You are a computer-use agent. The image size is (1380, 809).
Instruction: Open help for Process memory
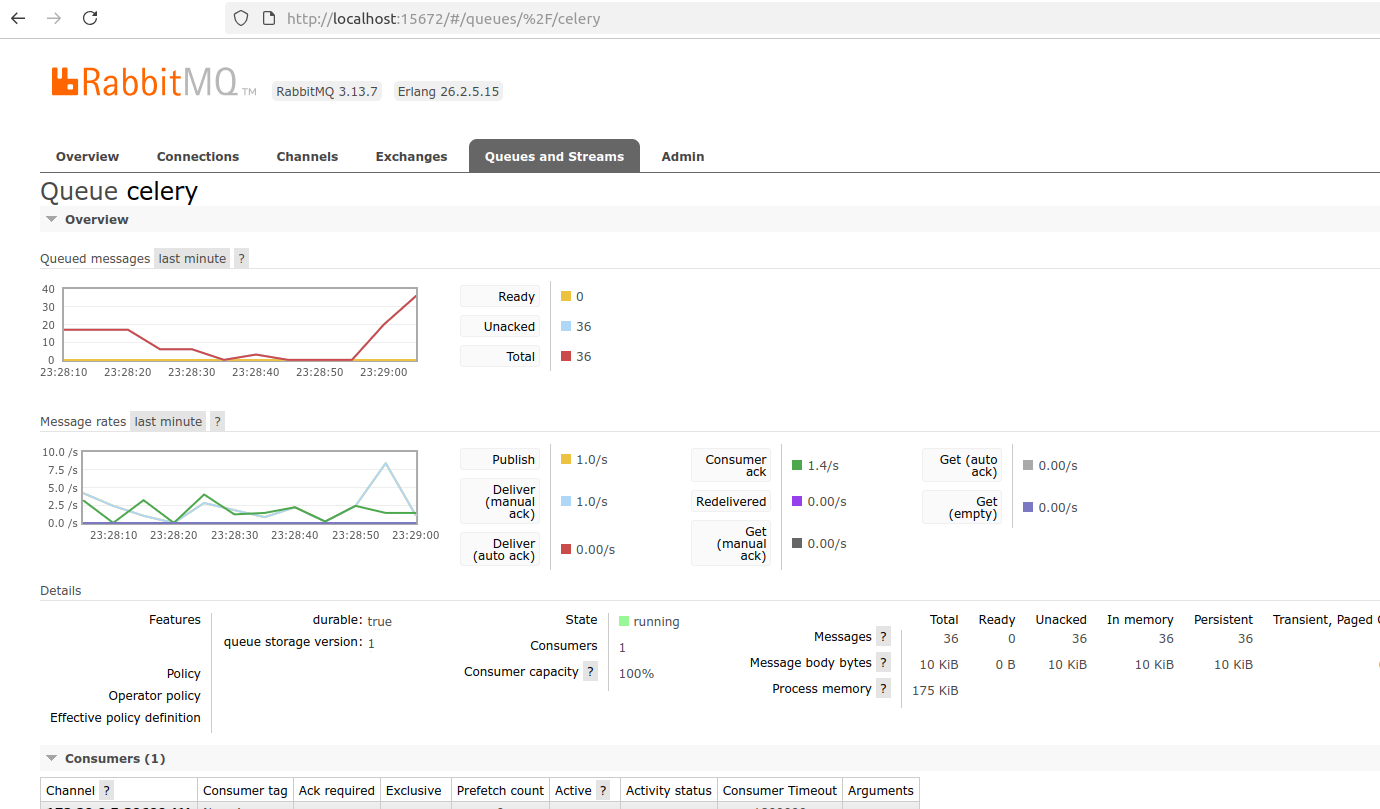click(x=883, y=688)
